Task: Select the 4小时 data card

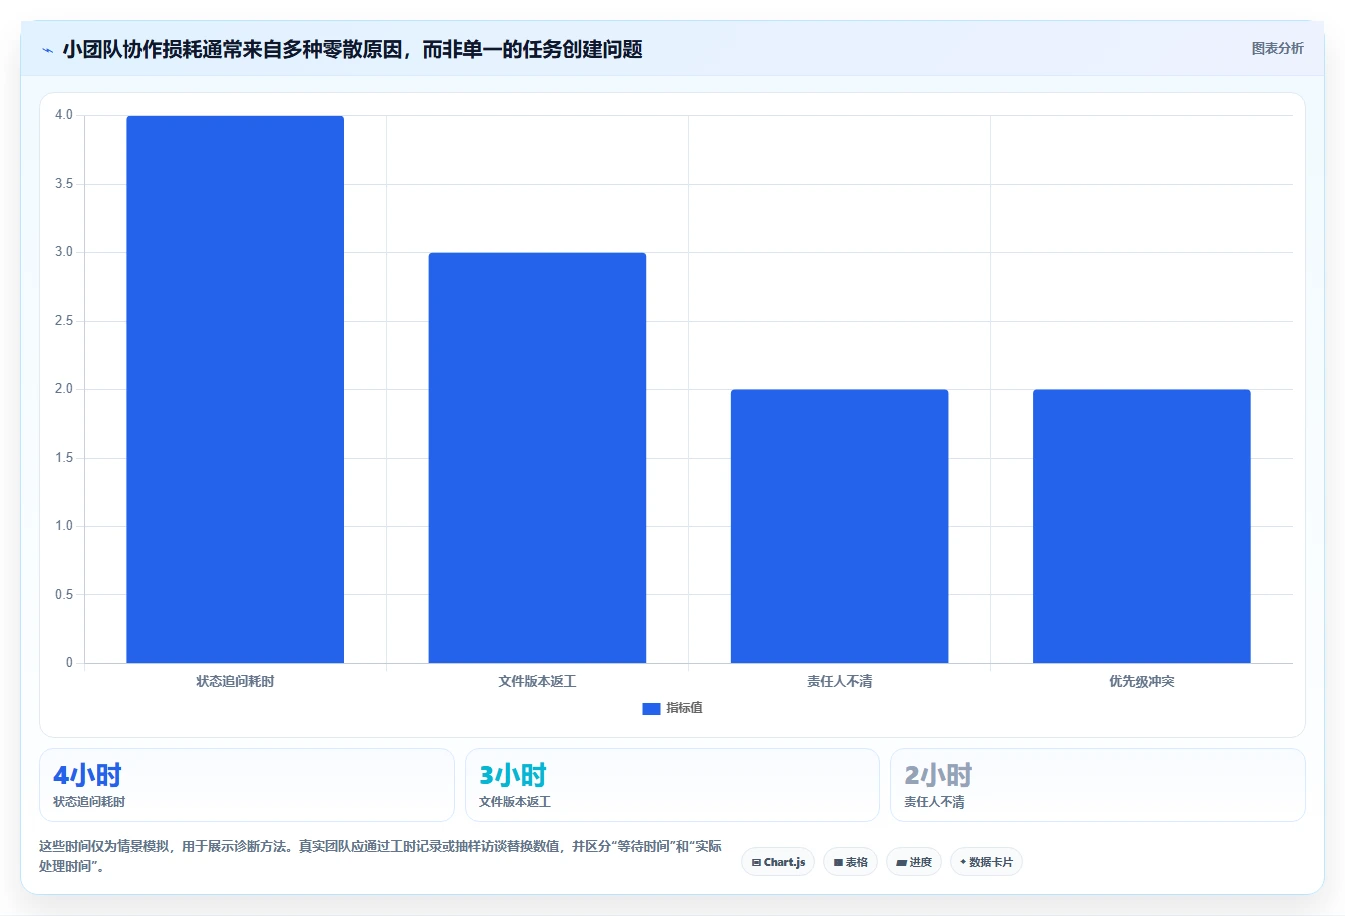Action: pos(247,785)
